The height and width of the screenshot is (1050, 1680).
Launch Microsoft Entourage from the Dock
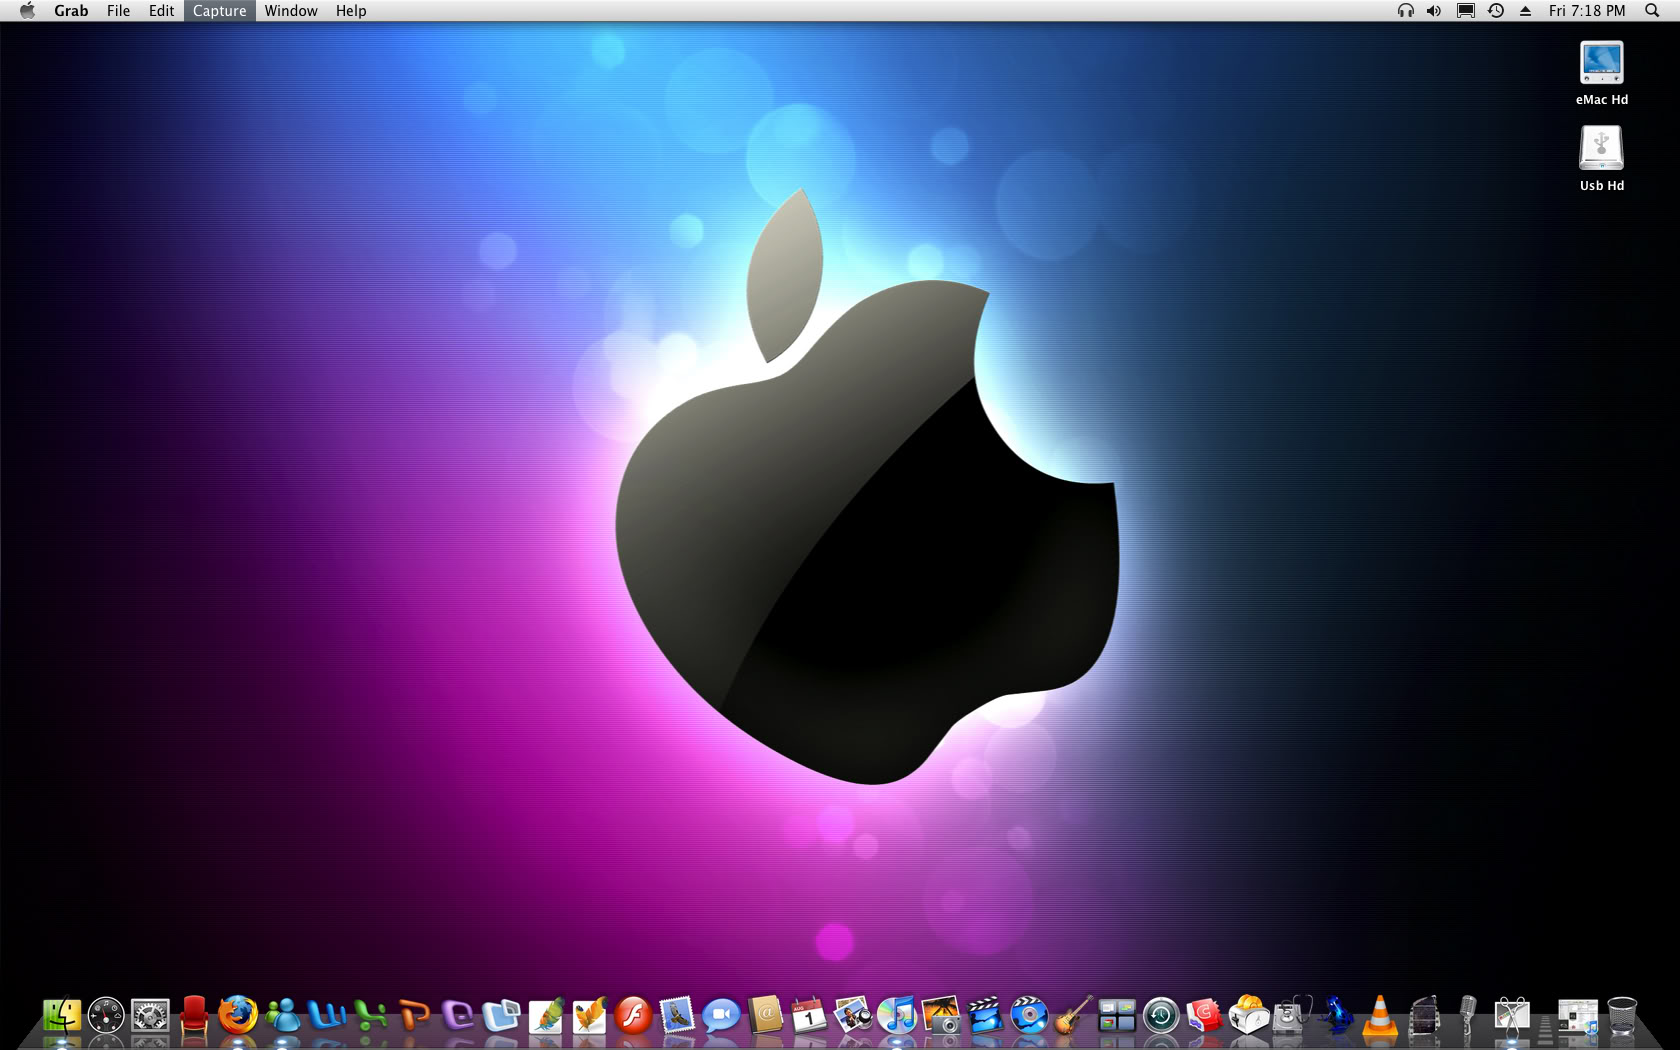pyautogui.click(x=458, y=1016)
